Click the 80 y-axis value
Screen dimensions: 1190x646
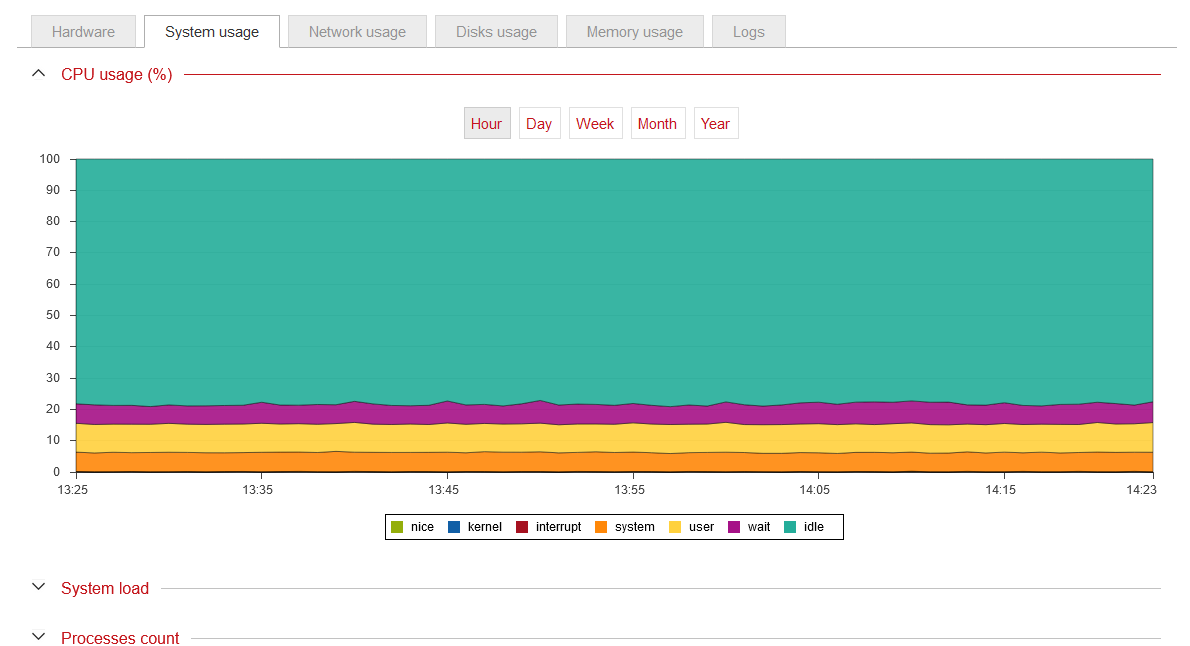[x=52, y=221]
